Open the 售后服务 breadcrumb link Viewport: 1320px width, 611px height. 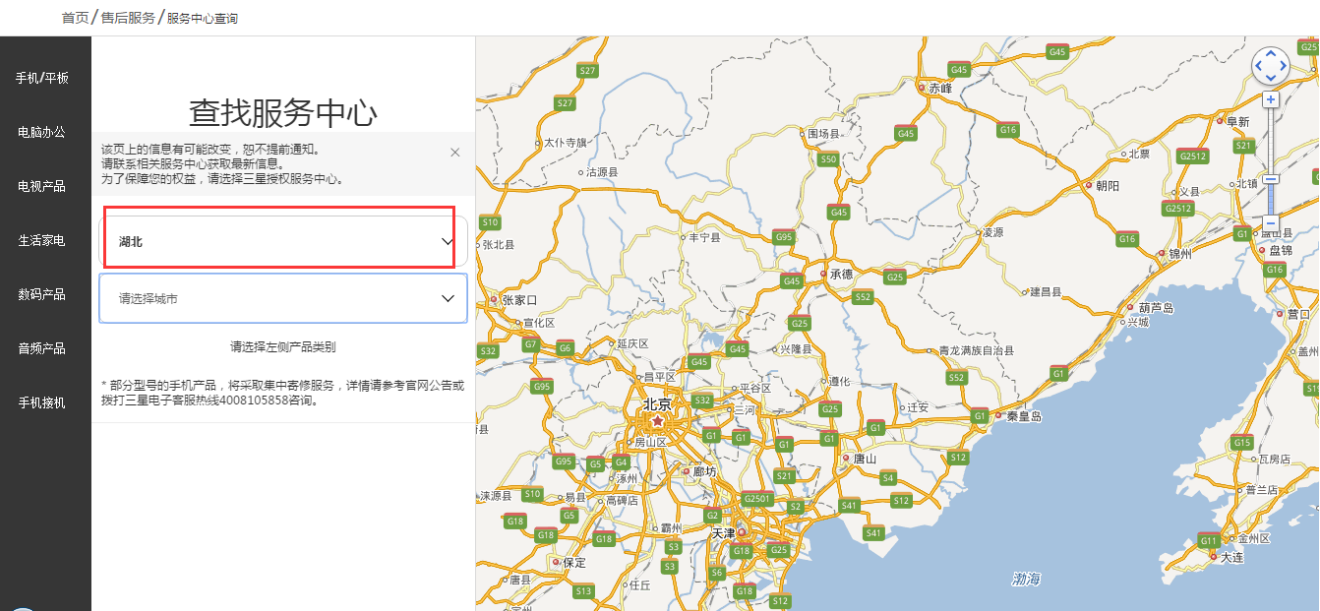click(128, 18)
